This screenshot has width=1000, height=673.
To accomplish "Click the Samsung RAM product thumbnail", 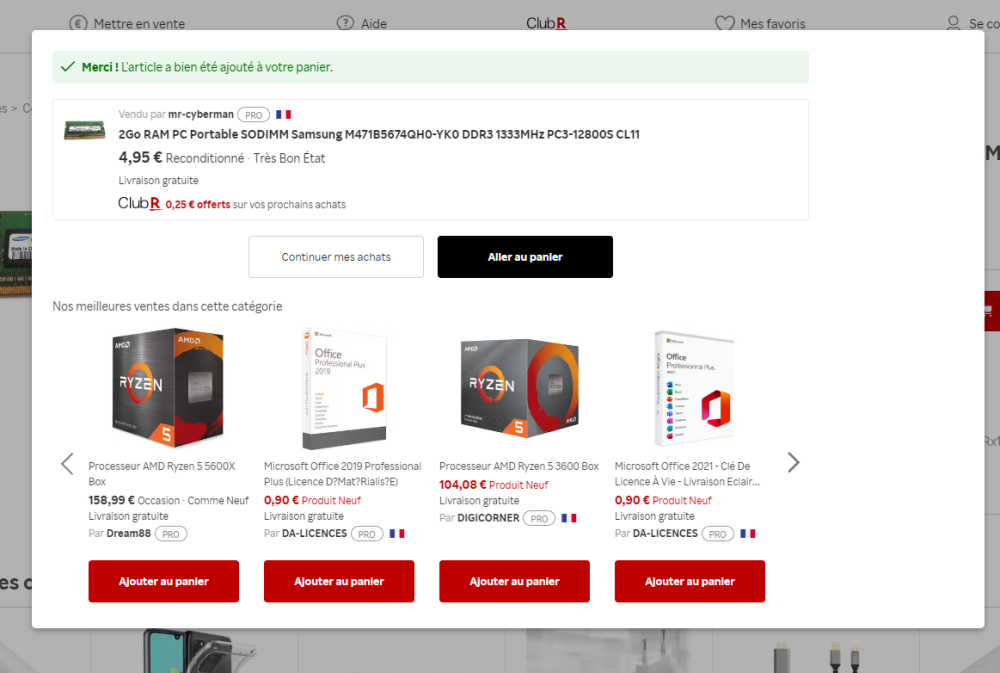I will 84,129.
